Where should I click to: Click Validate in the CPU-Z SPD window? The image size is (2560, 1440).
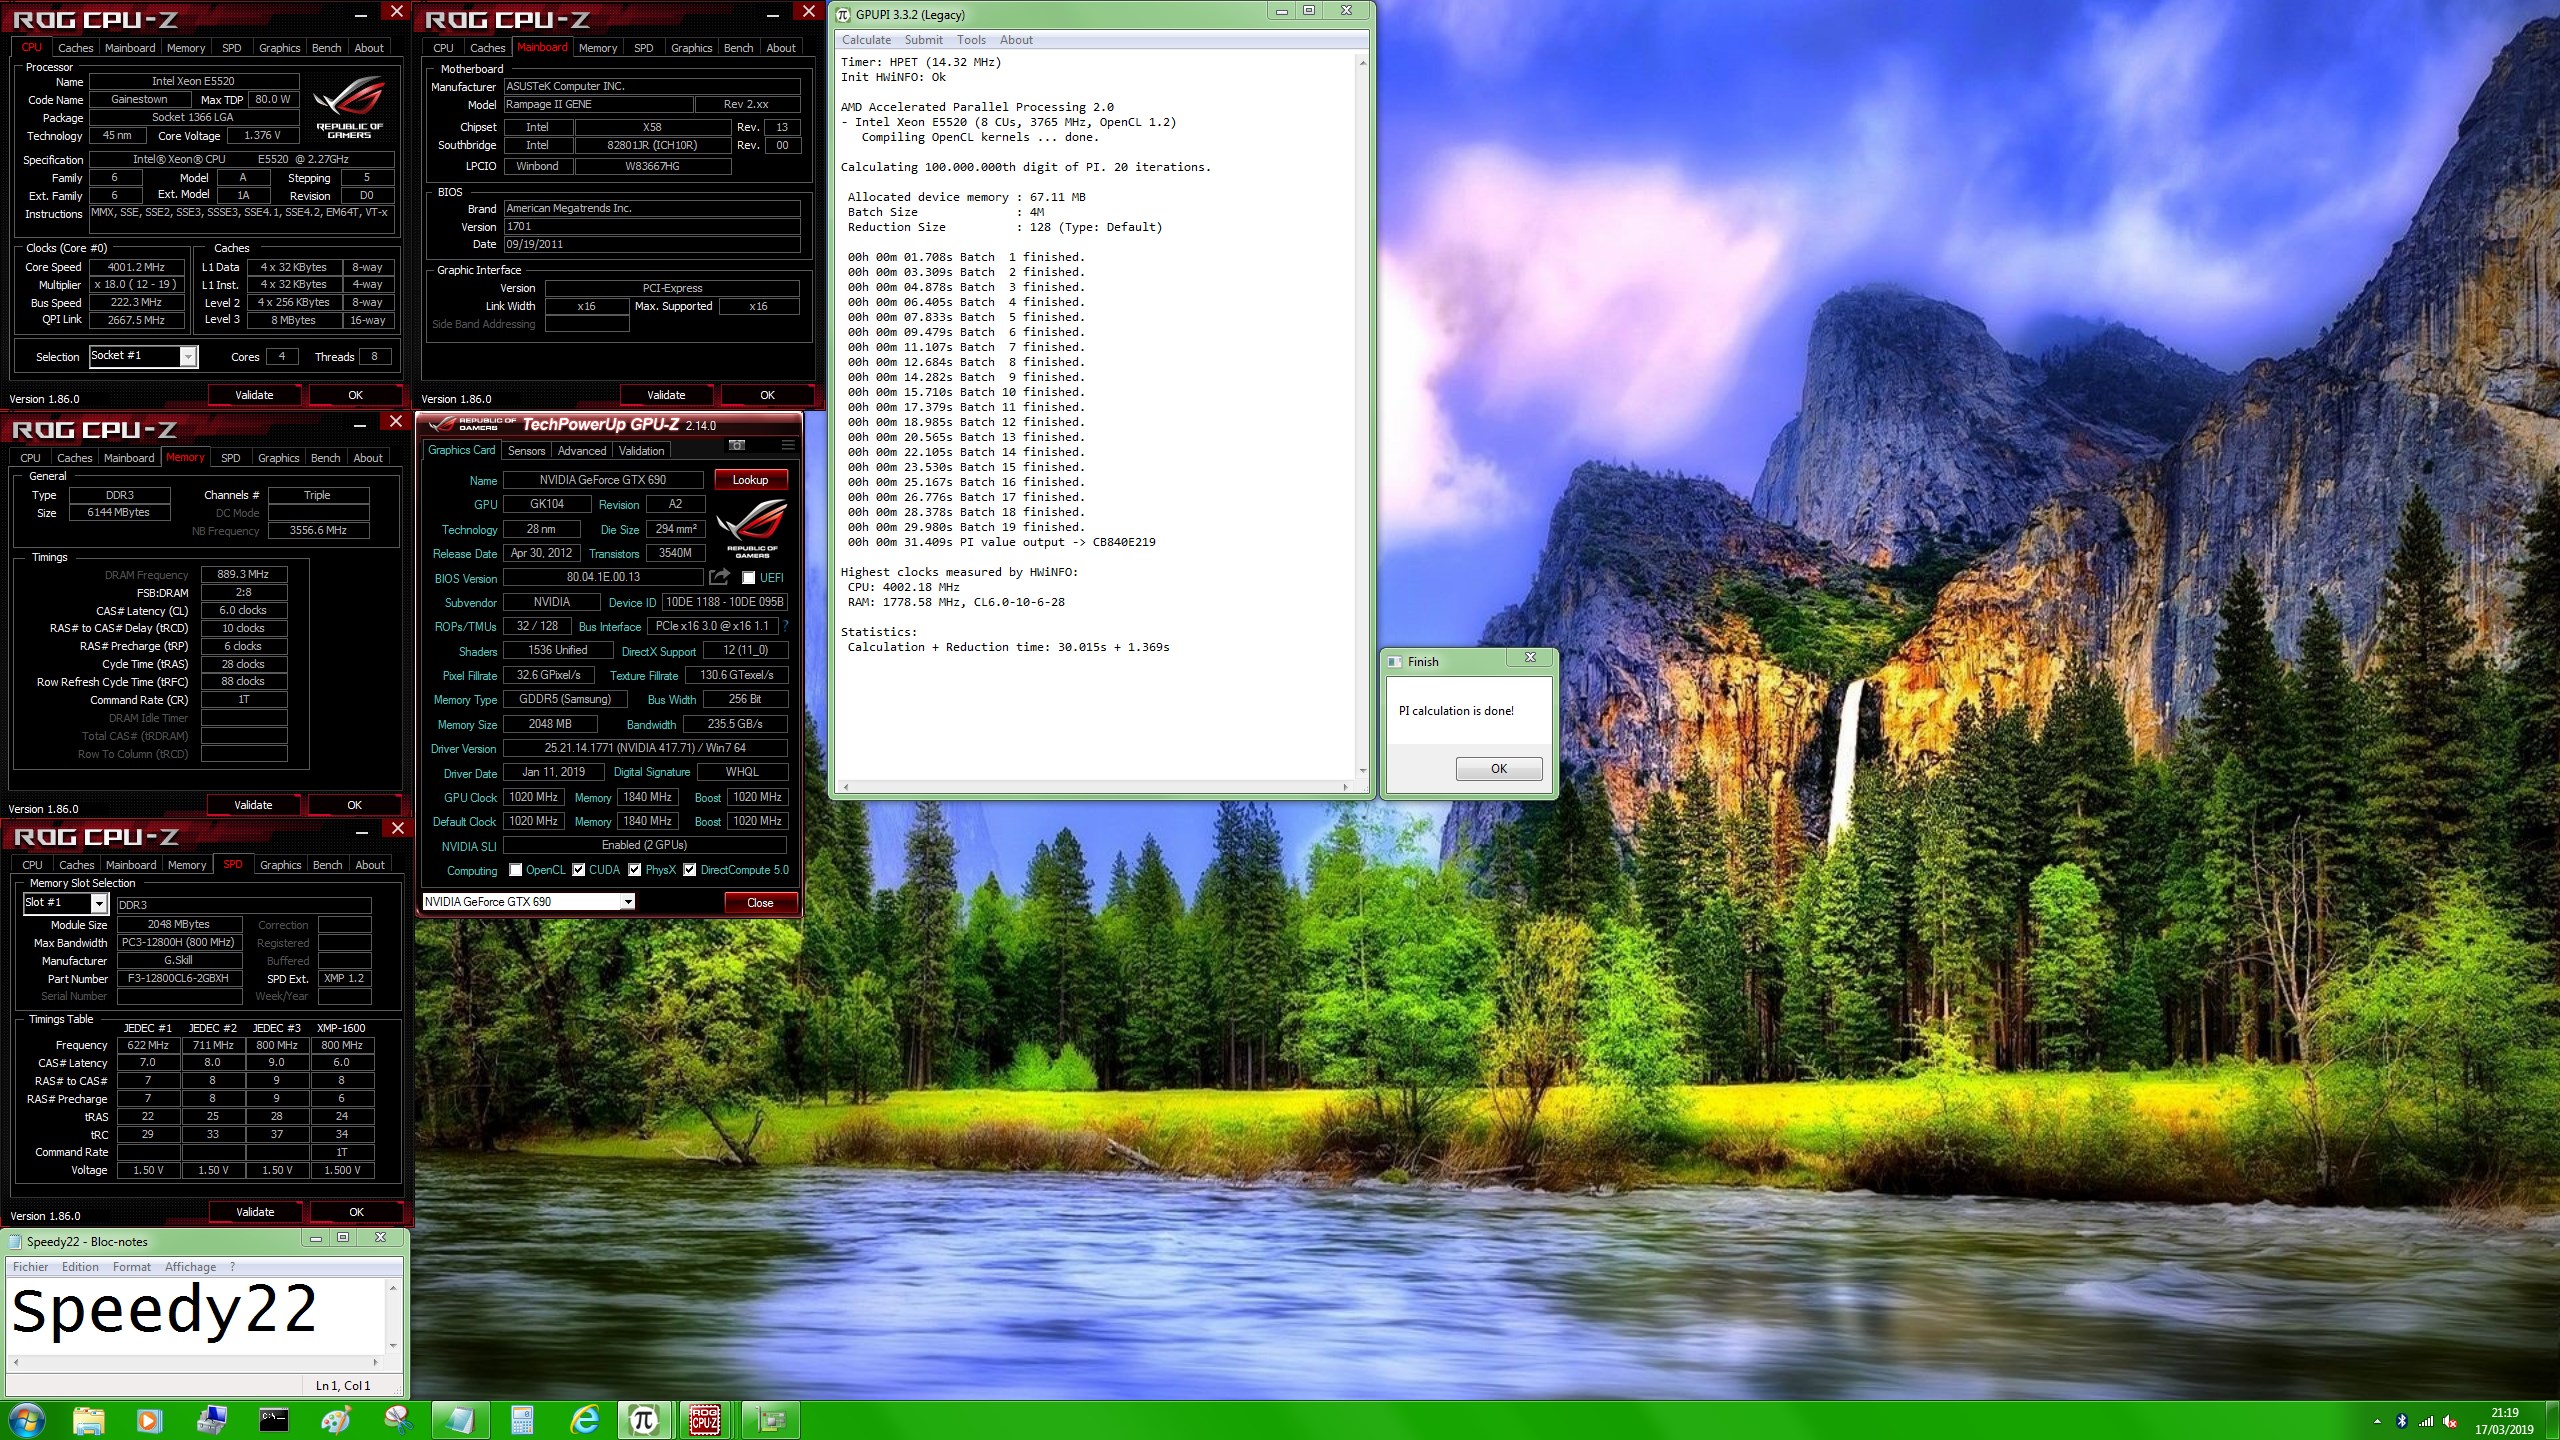point(254,1212)
